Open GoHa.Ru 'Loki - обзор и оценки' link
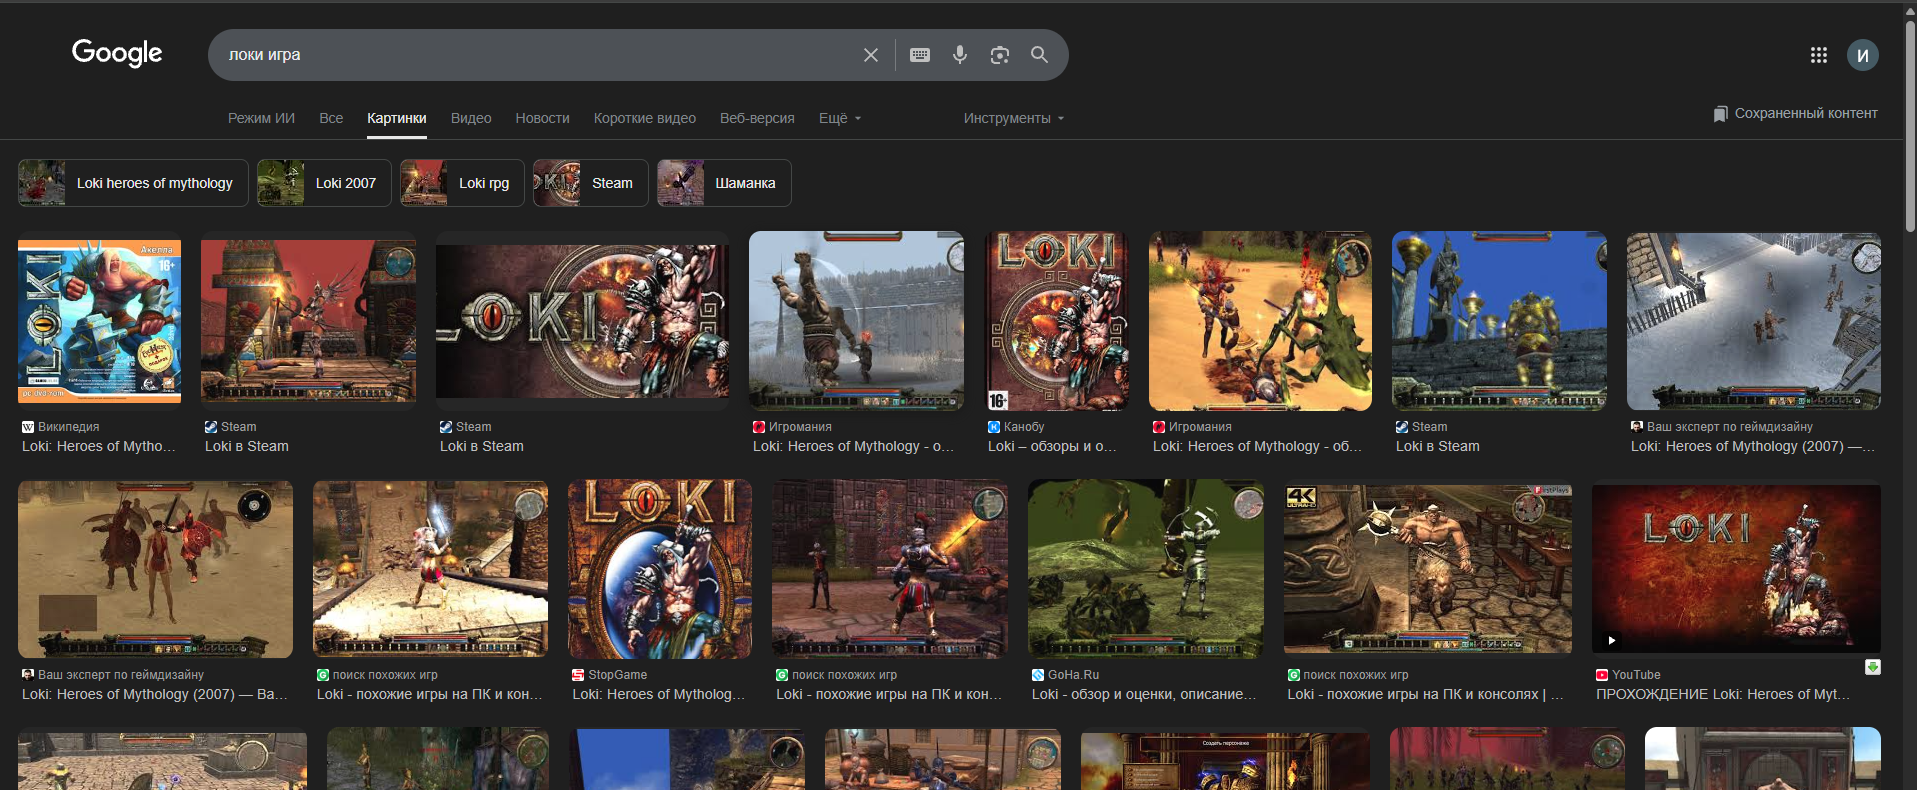Viewport: 1917px width, 790px height. (x=1144, y=694)
